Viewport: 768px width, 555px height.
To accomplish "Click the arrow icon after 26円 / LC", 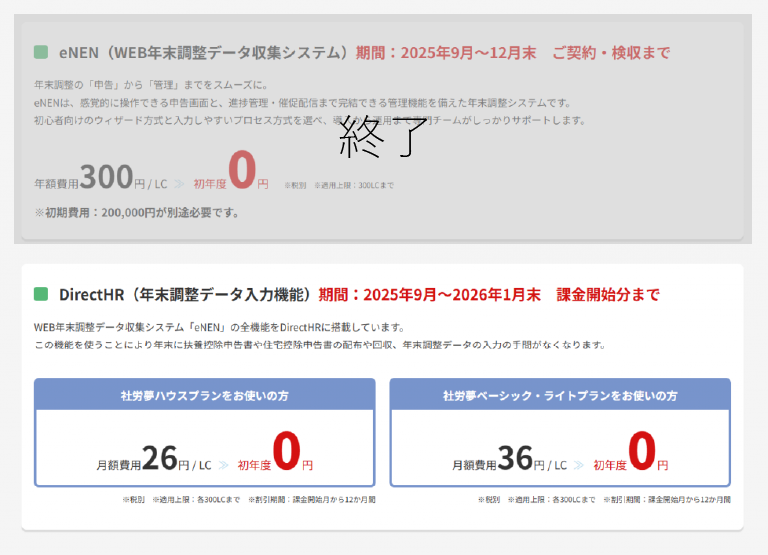I will [x=222, y=465].
